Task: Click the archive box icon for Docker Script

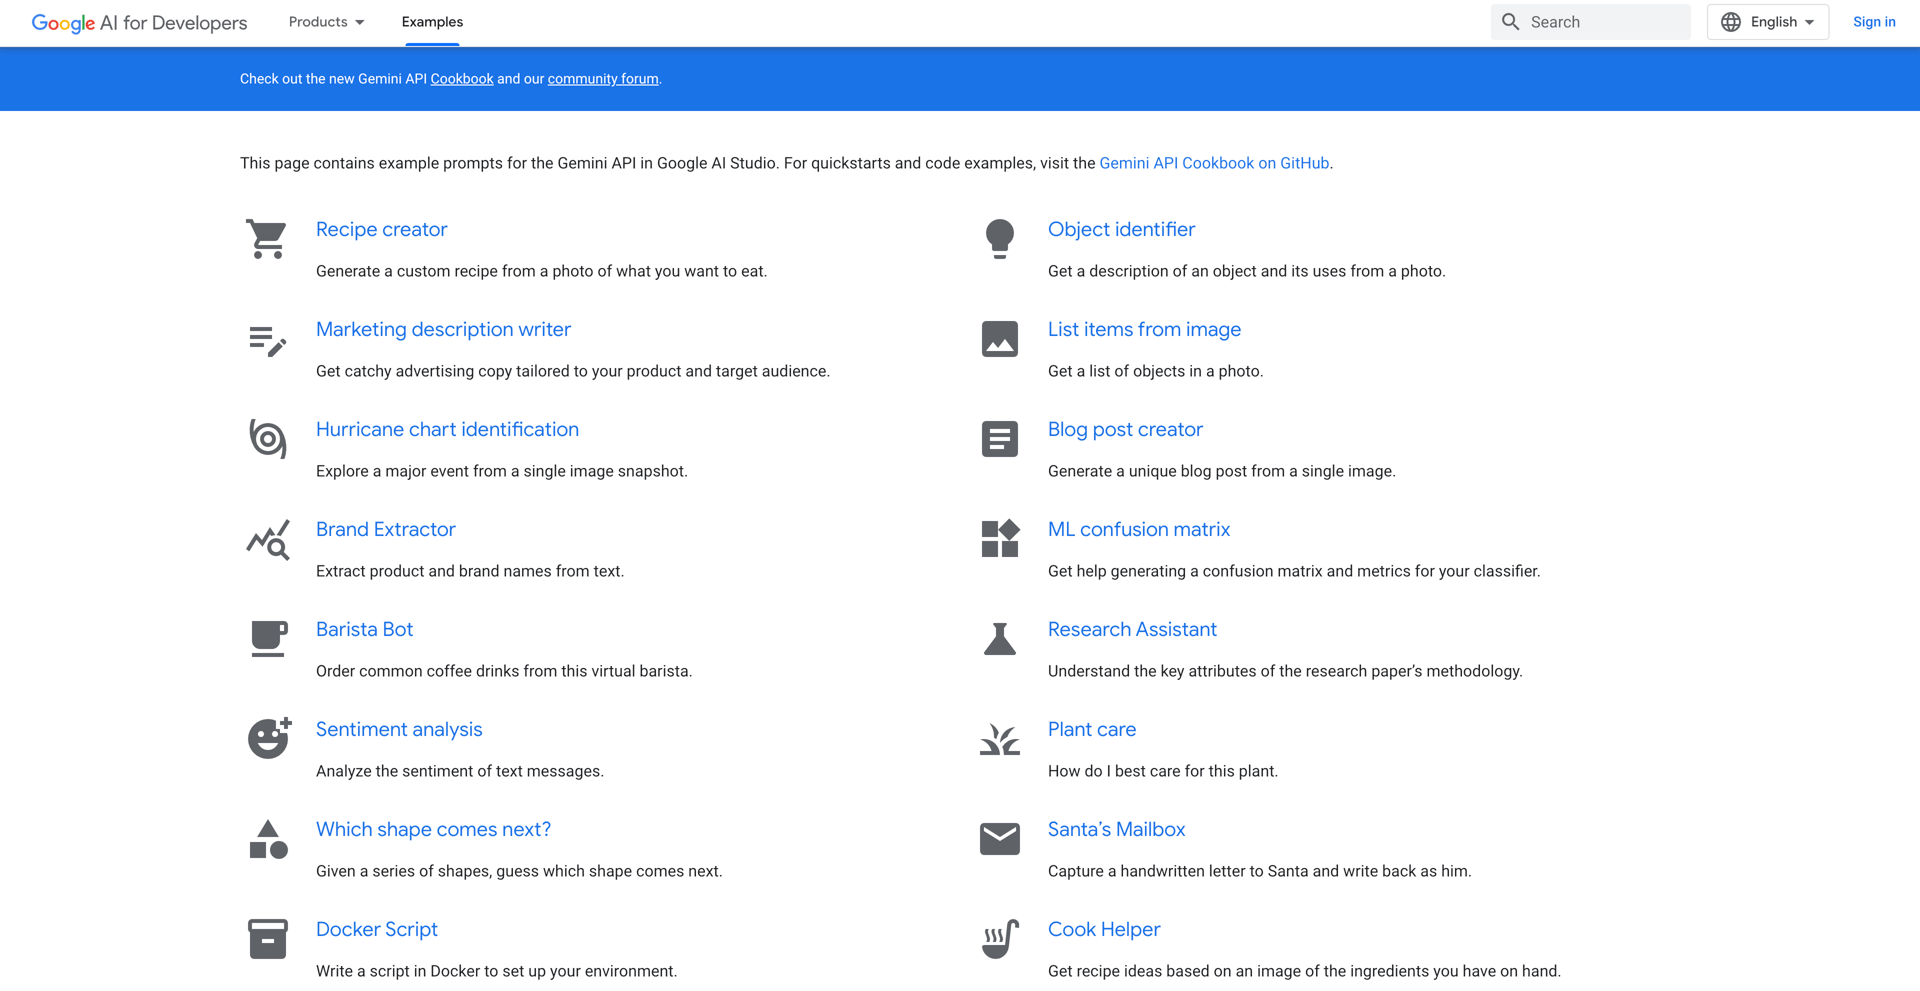Action: point(267,939)
